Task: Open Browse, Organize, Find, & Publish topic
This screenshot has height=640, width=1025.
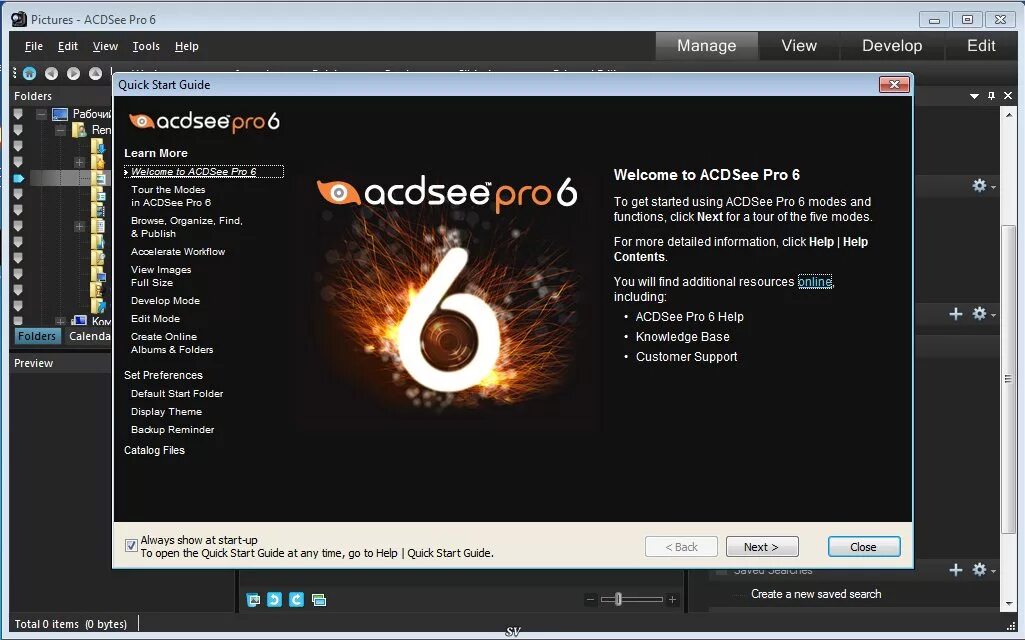Action: tap(187, 227)
